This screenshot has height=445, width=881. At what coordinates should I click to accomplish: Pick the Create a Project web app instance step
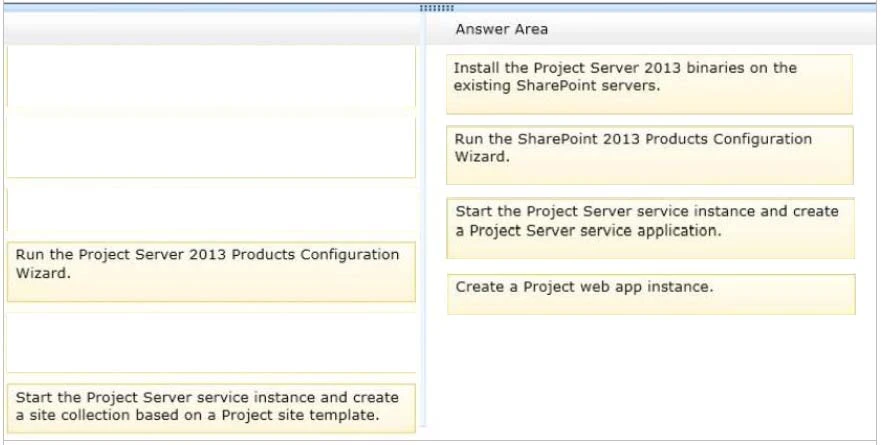coord(650,294)
